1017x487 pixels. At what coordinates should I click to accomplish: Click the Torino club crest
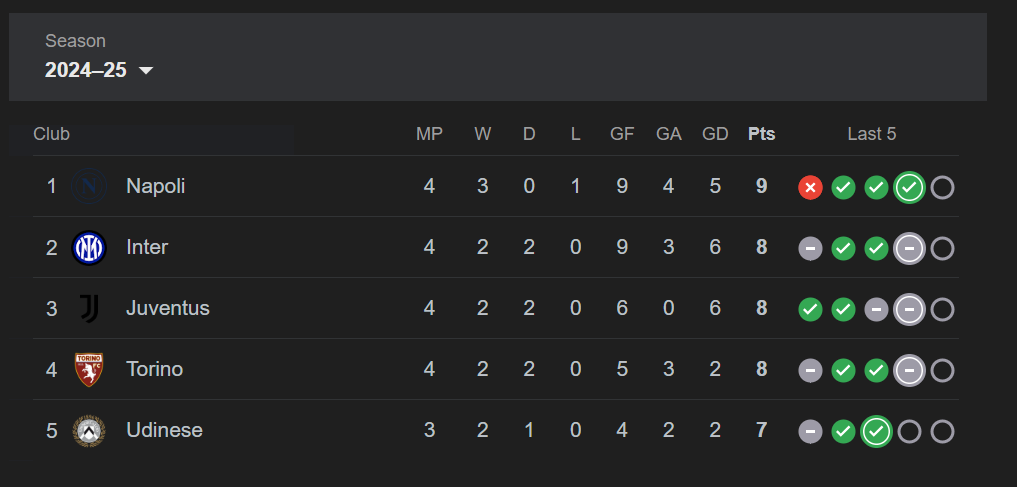coord(89,370)
